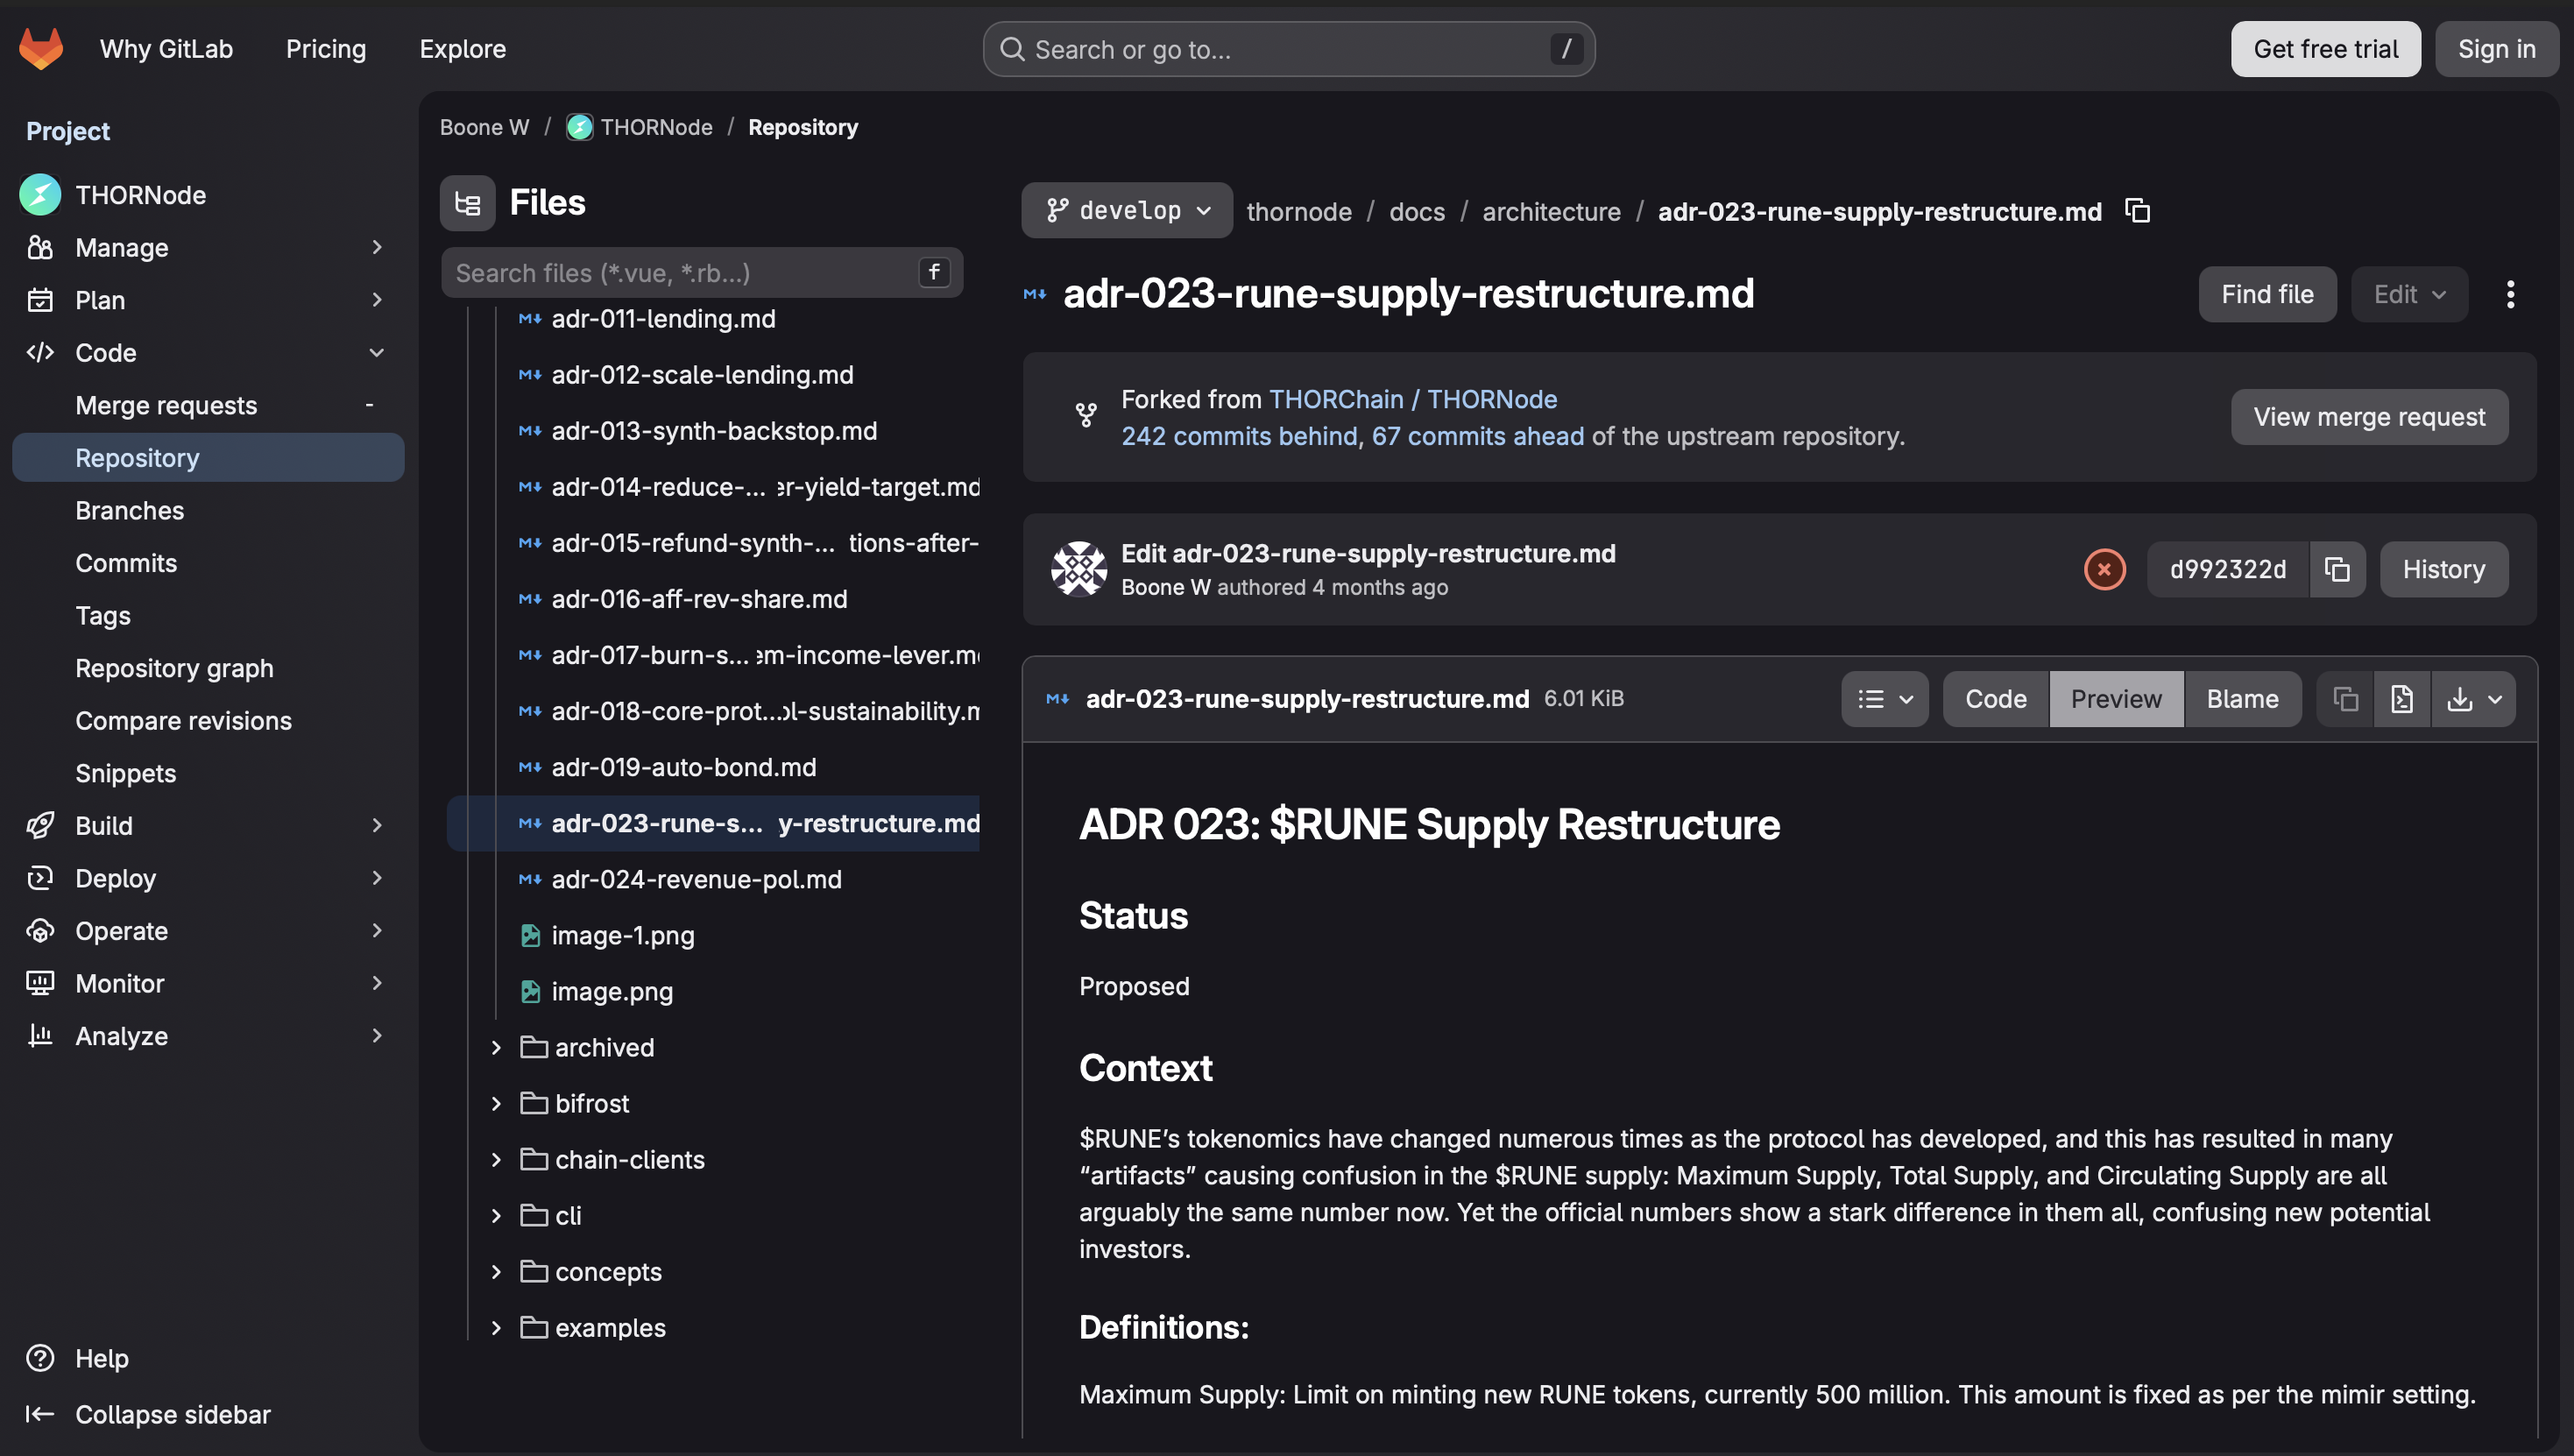2574x1456 pixels.
Task: Open the Edit dropdown button
Action: point(2409,294)
